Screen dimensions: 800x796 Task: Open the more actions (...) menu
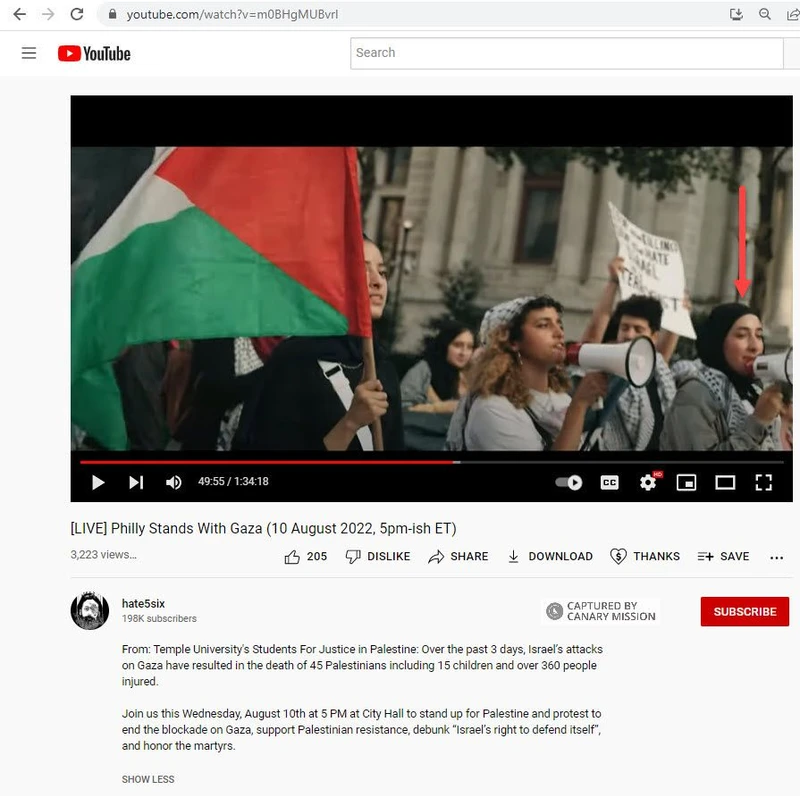click(777, 557)
